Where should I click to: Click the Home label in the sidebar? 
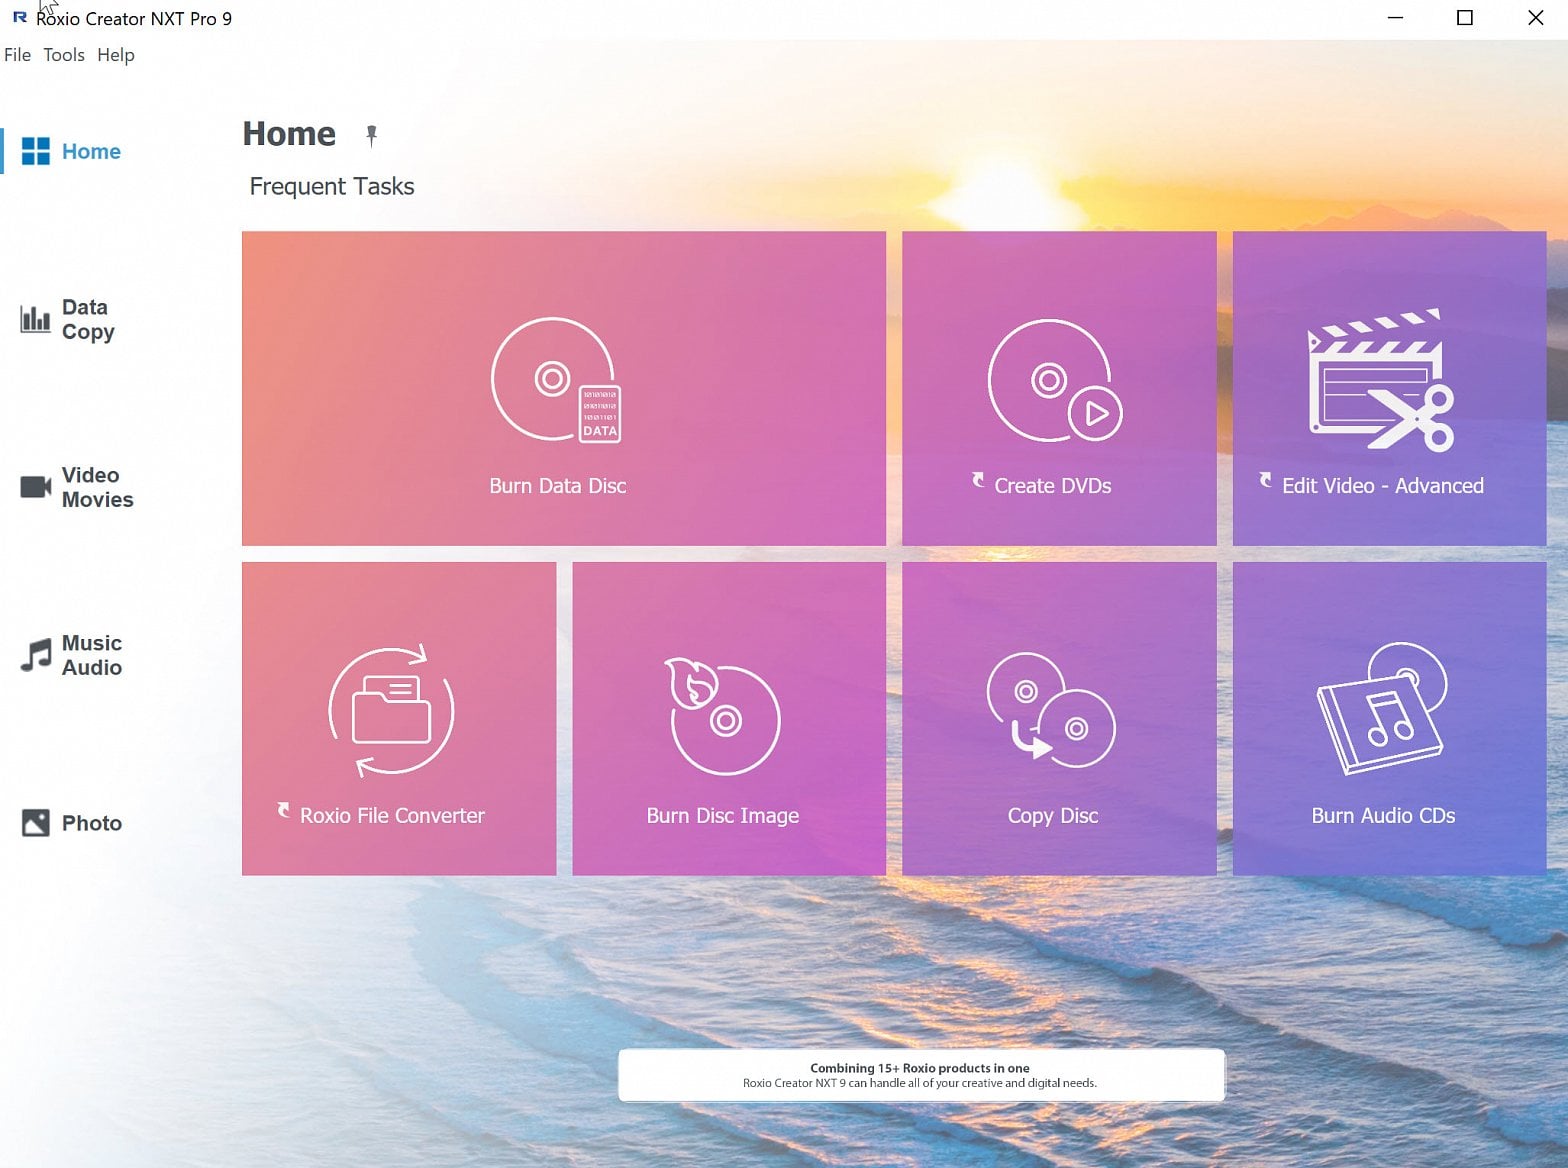(91, 151)
